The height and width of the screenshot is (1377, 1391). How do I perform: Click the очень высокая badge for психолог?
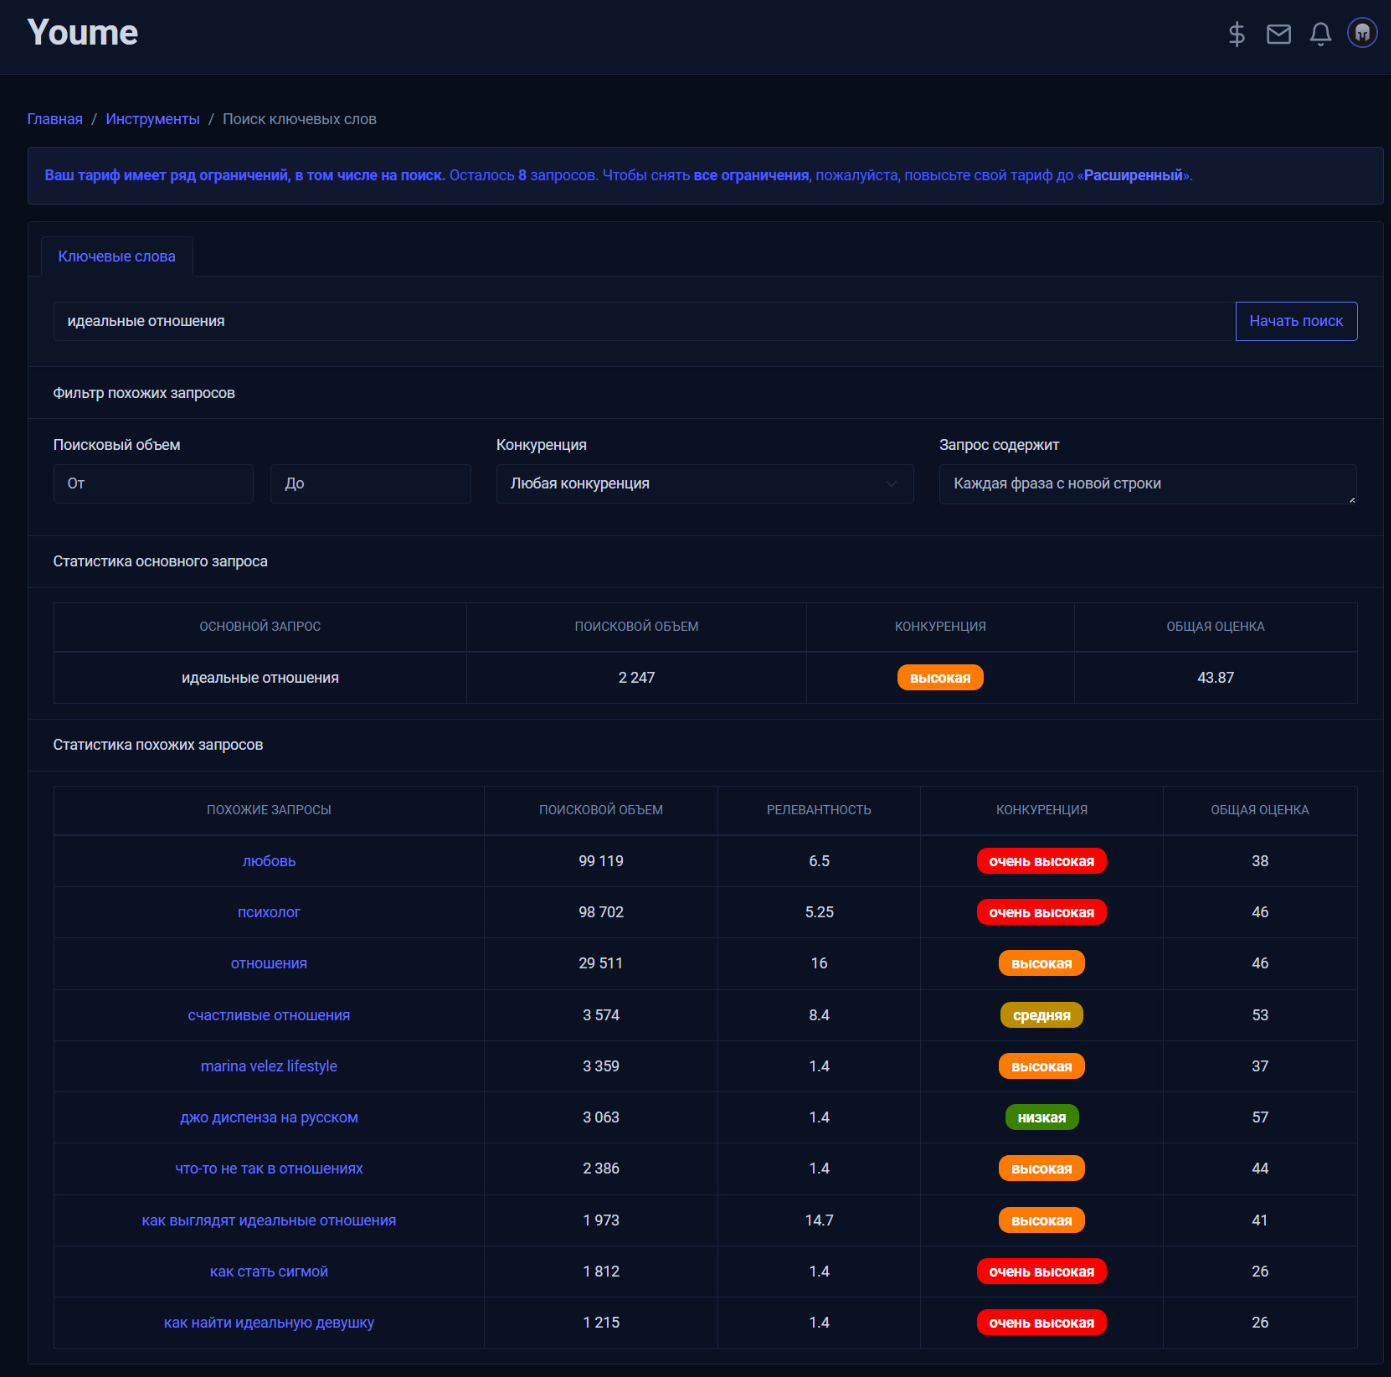1042,912
